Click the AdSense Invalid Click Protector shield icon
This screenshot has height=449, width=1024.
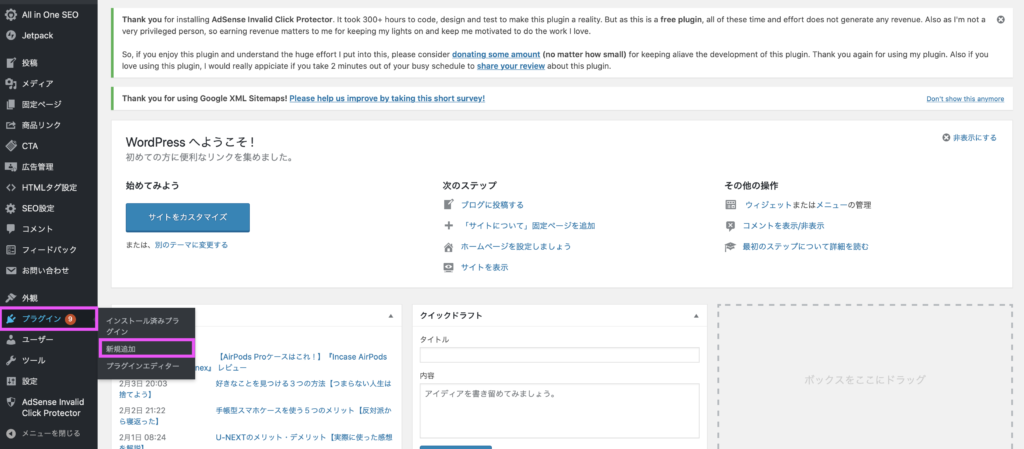pos(10,403)
